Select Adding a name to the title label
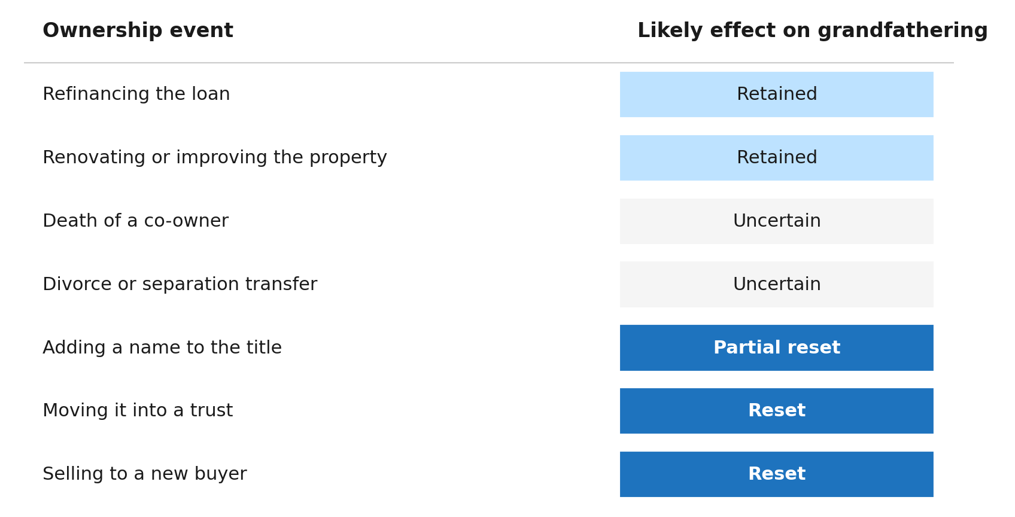 click(x=162, y=347)
